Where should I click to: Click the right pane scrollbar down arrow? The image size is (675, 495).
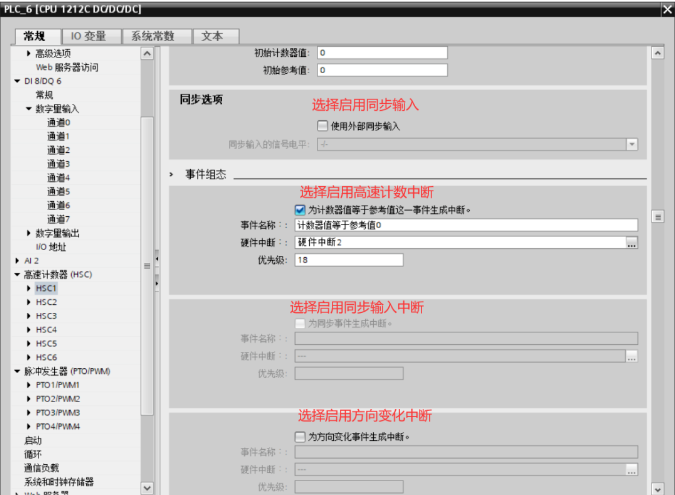coord(658,487)
